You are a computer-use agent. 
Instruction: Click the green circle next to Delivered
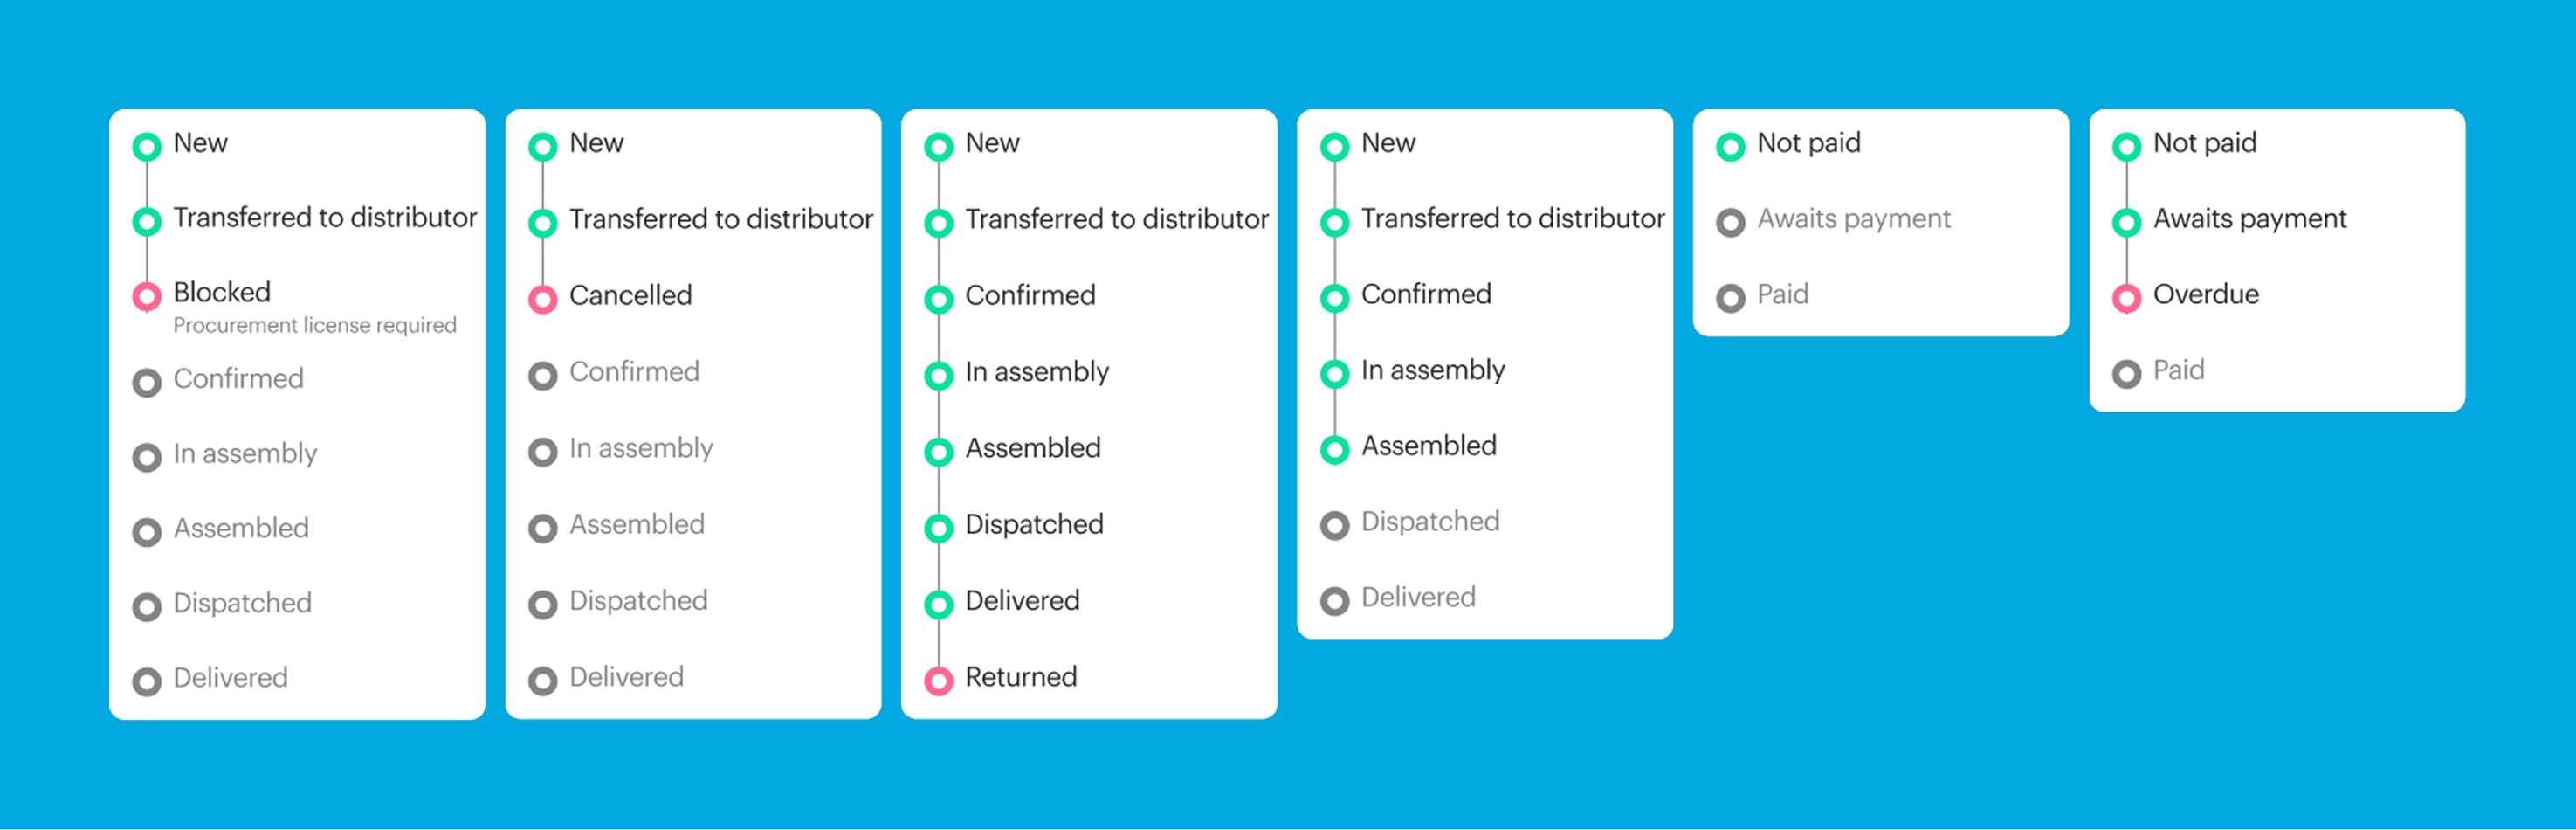(939, 604)
